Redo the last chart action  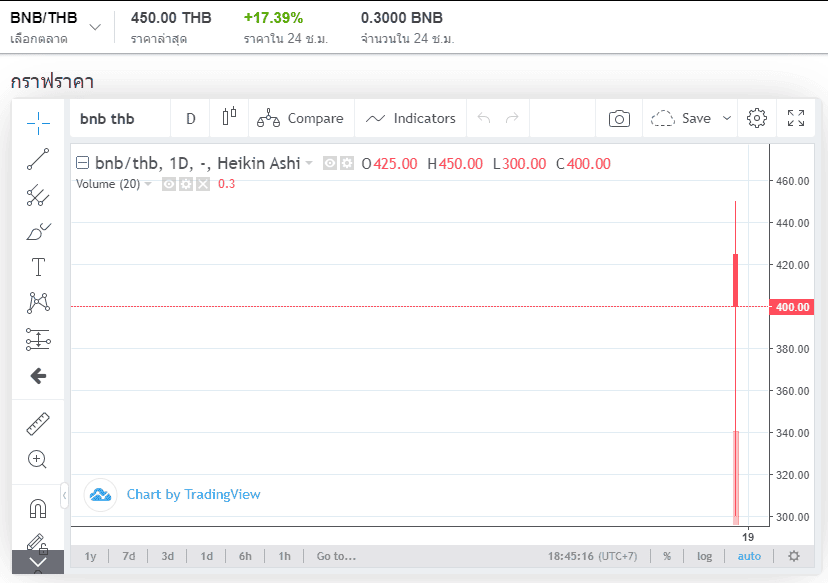coord(512,118)
